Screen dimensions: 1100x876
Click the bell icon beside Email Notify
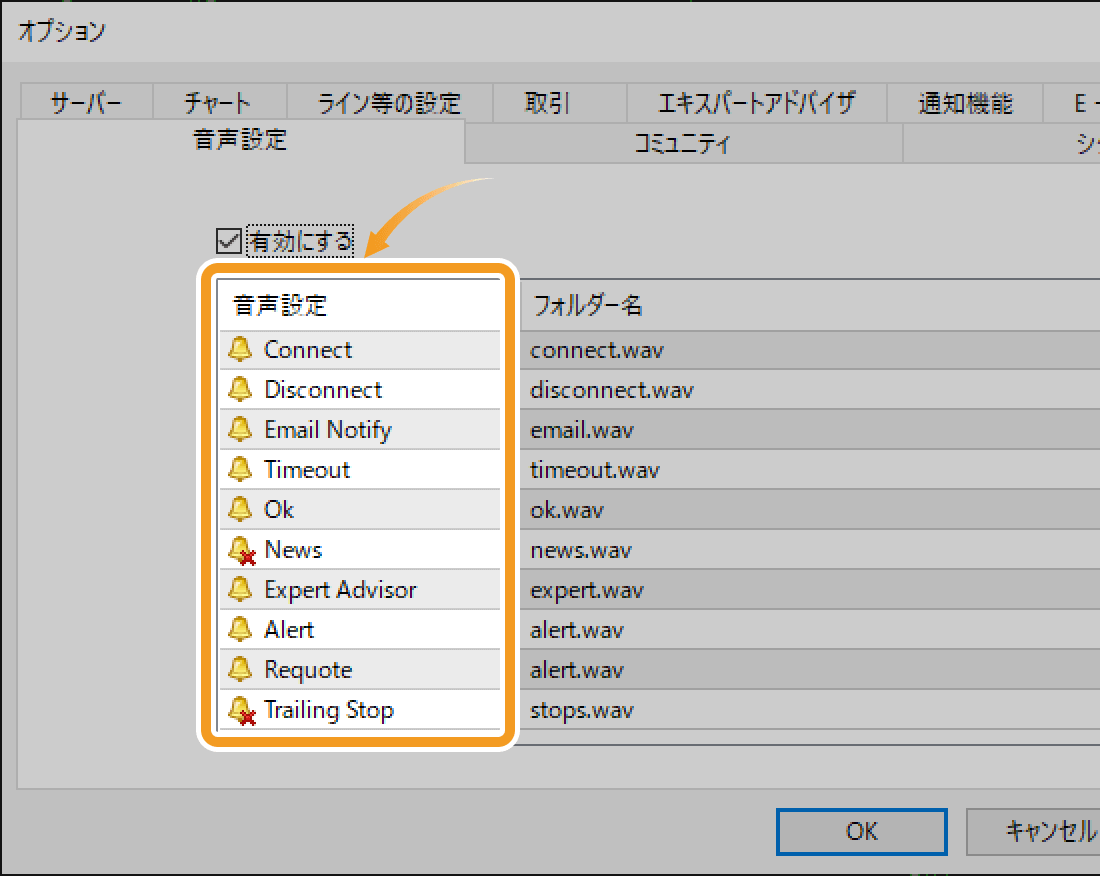coord(241,429)
